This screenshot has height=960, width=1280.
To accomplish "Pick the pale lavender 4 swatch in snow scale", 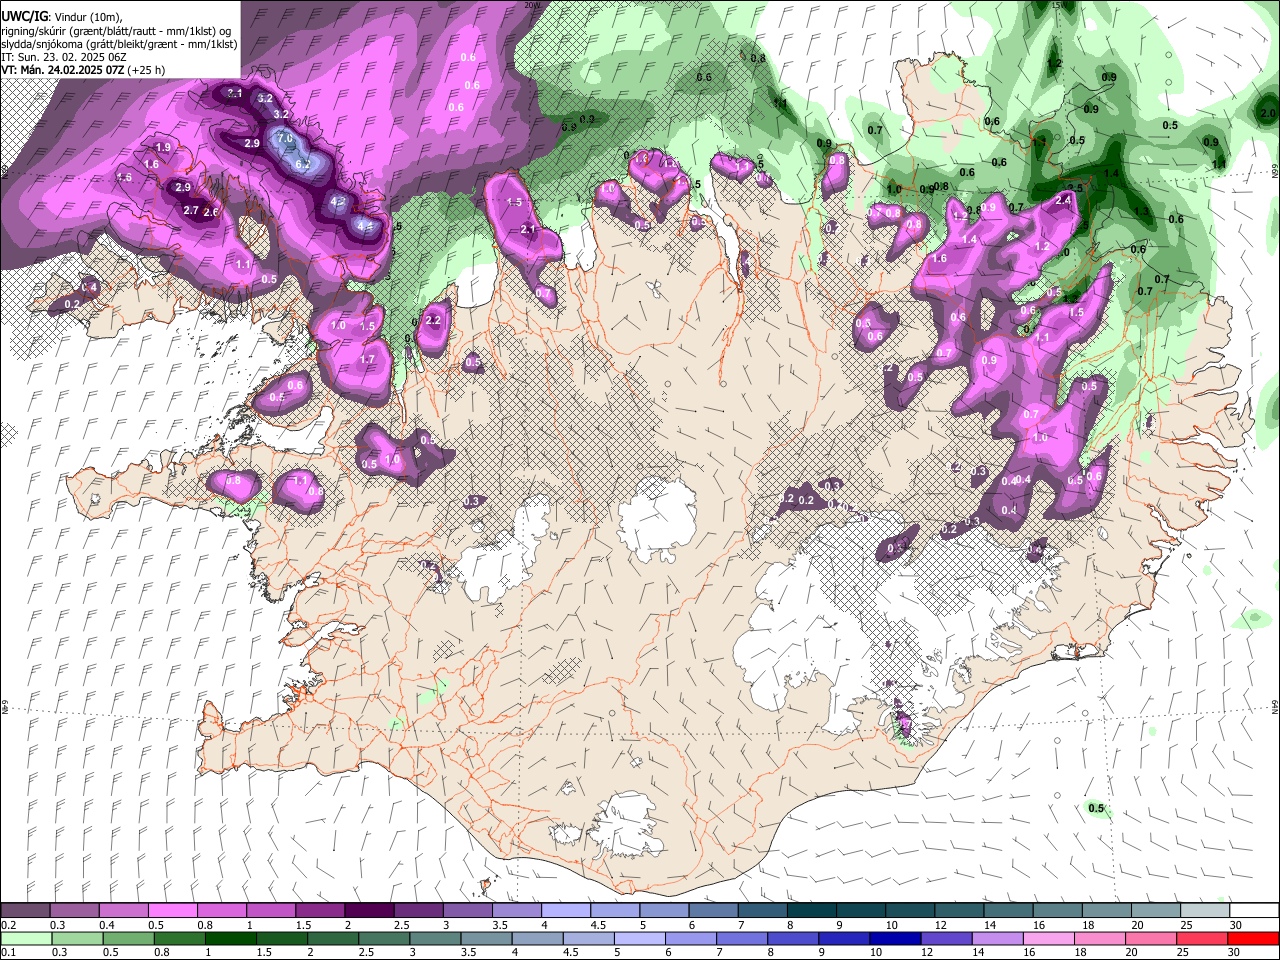I will click(566, 911).
